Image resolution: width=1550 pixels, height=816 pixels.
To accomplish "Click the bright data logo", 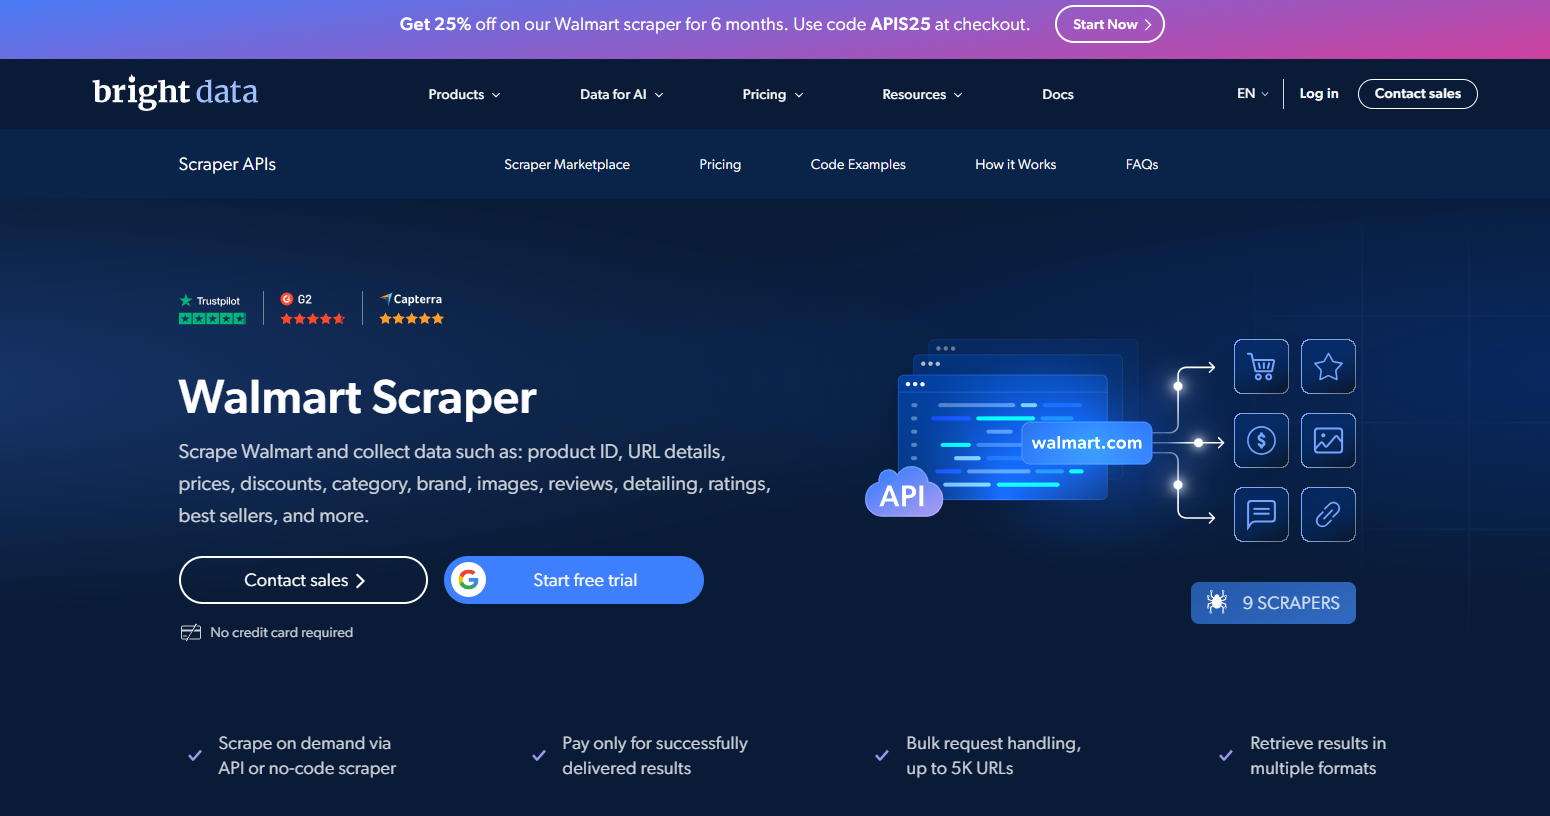I will 174,92.
